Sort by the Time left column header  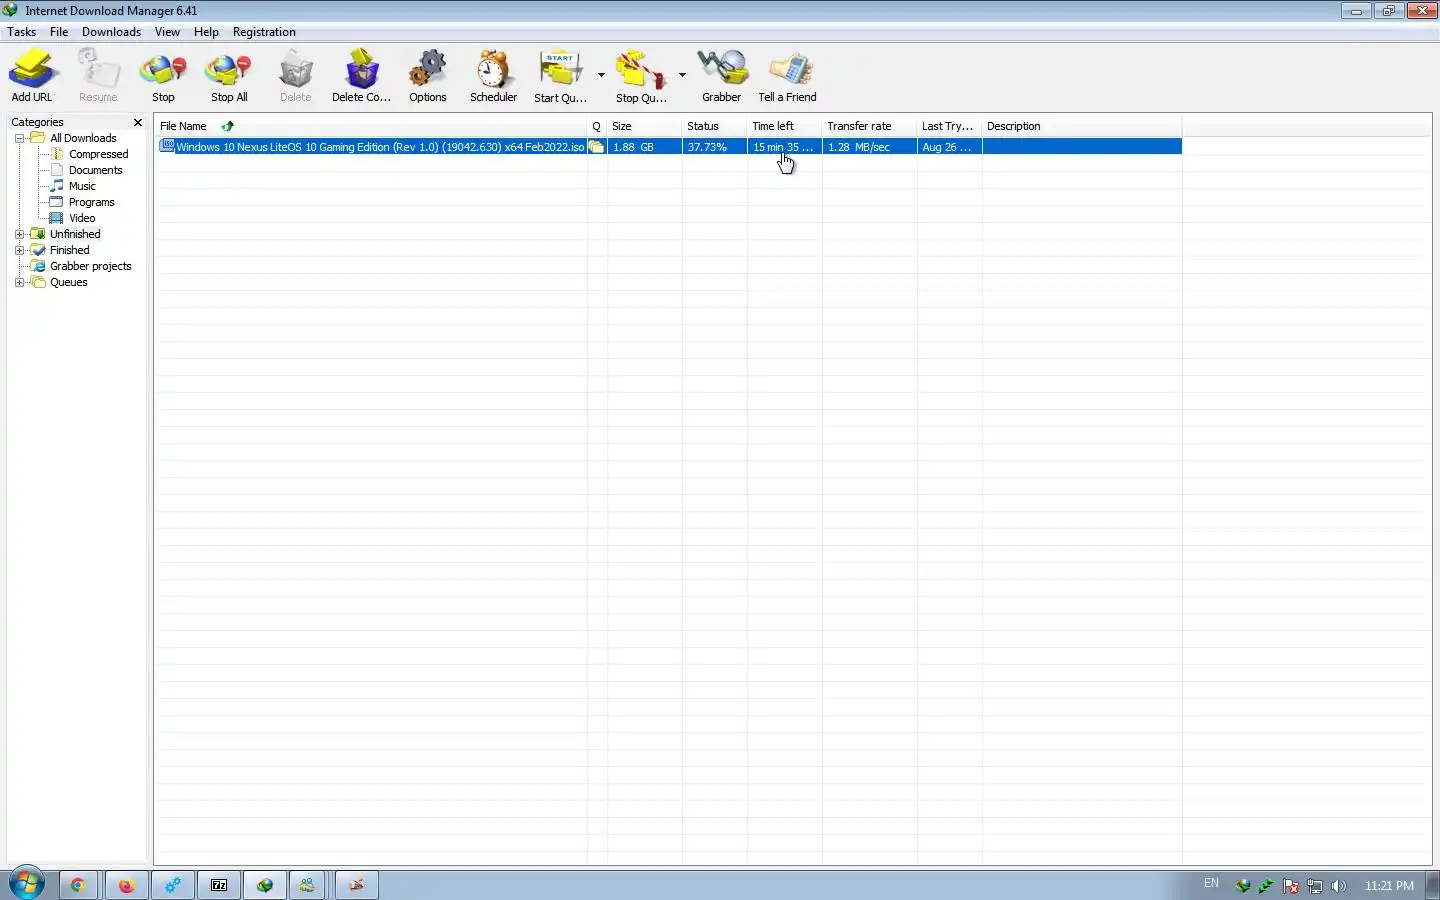784,126
